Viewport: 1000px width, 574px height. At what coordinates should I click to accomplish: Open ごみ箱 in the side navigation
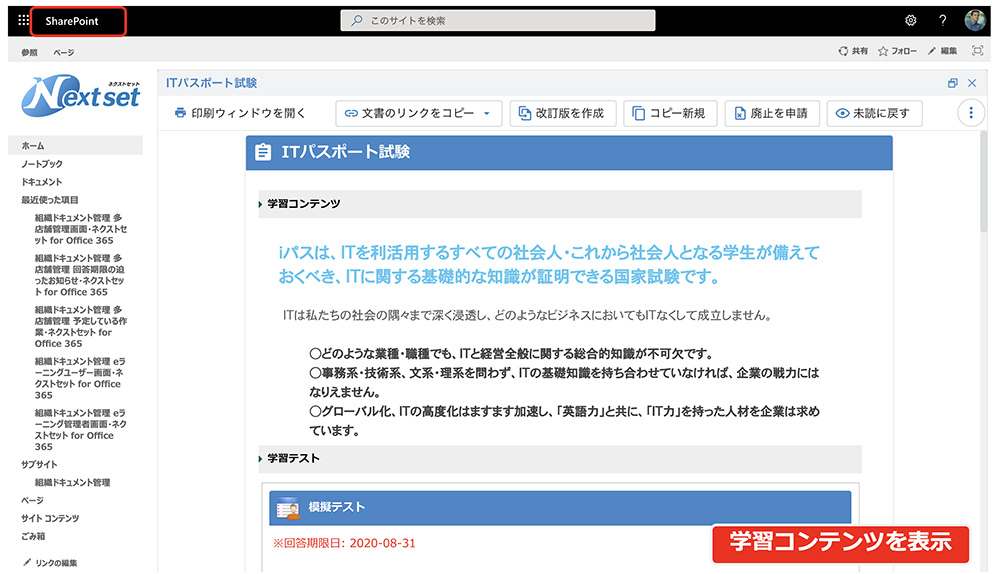[x=33, y=536]
